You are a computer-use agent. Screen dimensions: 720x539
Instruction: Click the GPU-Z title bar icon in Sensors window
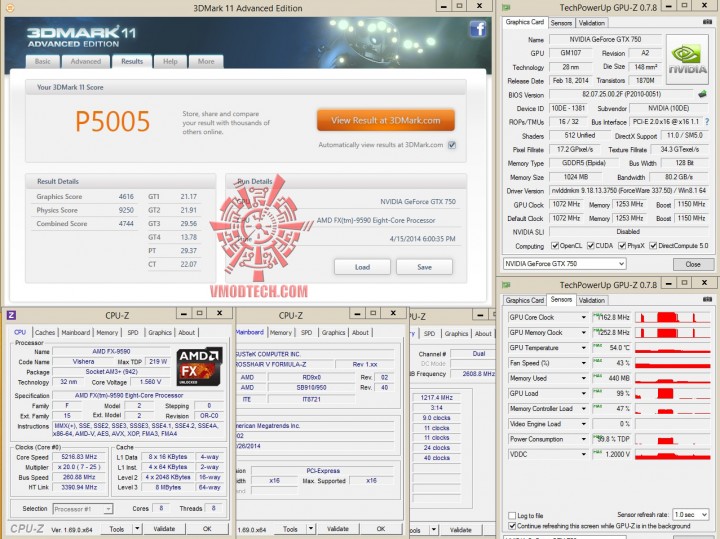[506, 285]
